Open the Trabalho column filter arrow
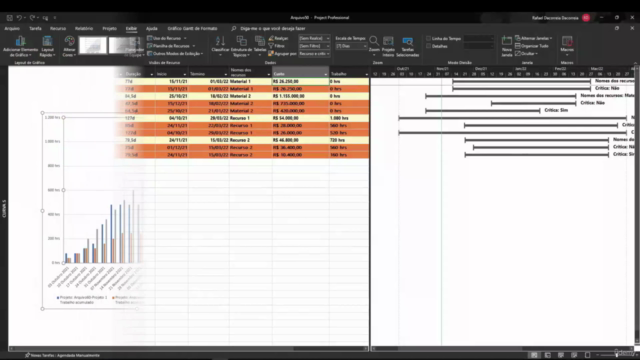Image resolution: width=640 pixels, height=360 pixels. point(366,74)
